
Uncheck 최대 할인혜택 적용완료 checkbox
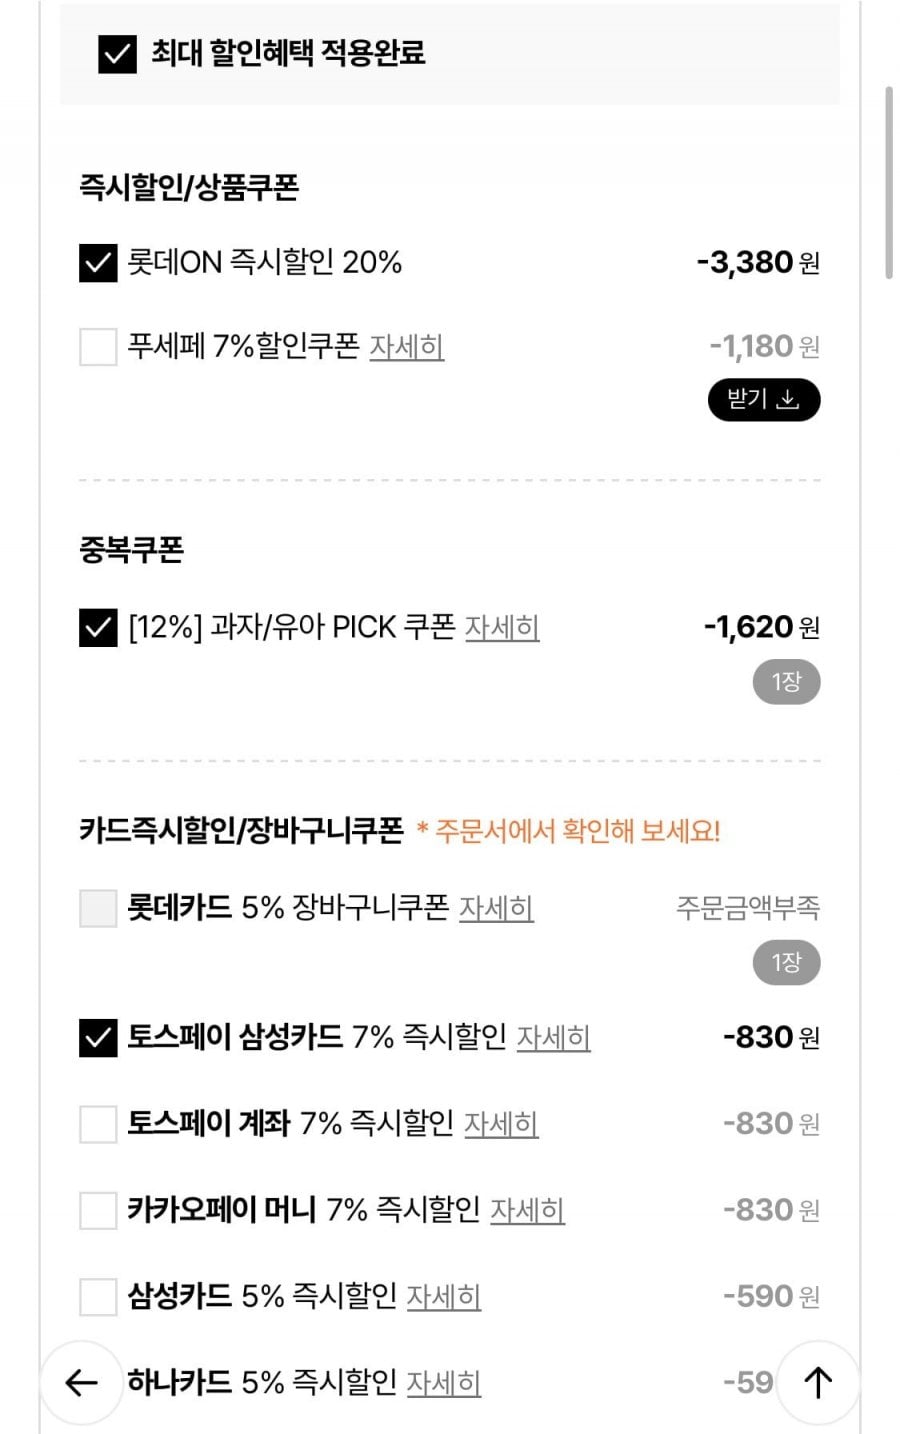click(x=117, y=54)
